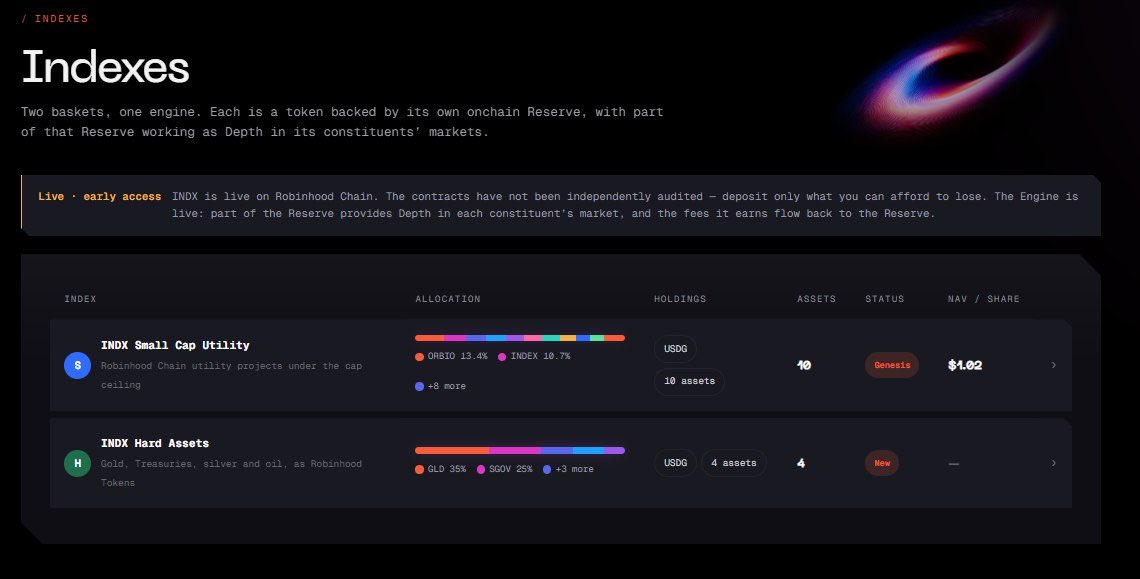Click the Robinhood Chain utility projects description

coord(231,375)
